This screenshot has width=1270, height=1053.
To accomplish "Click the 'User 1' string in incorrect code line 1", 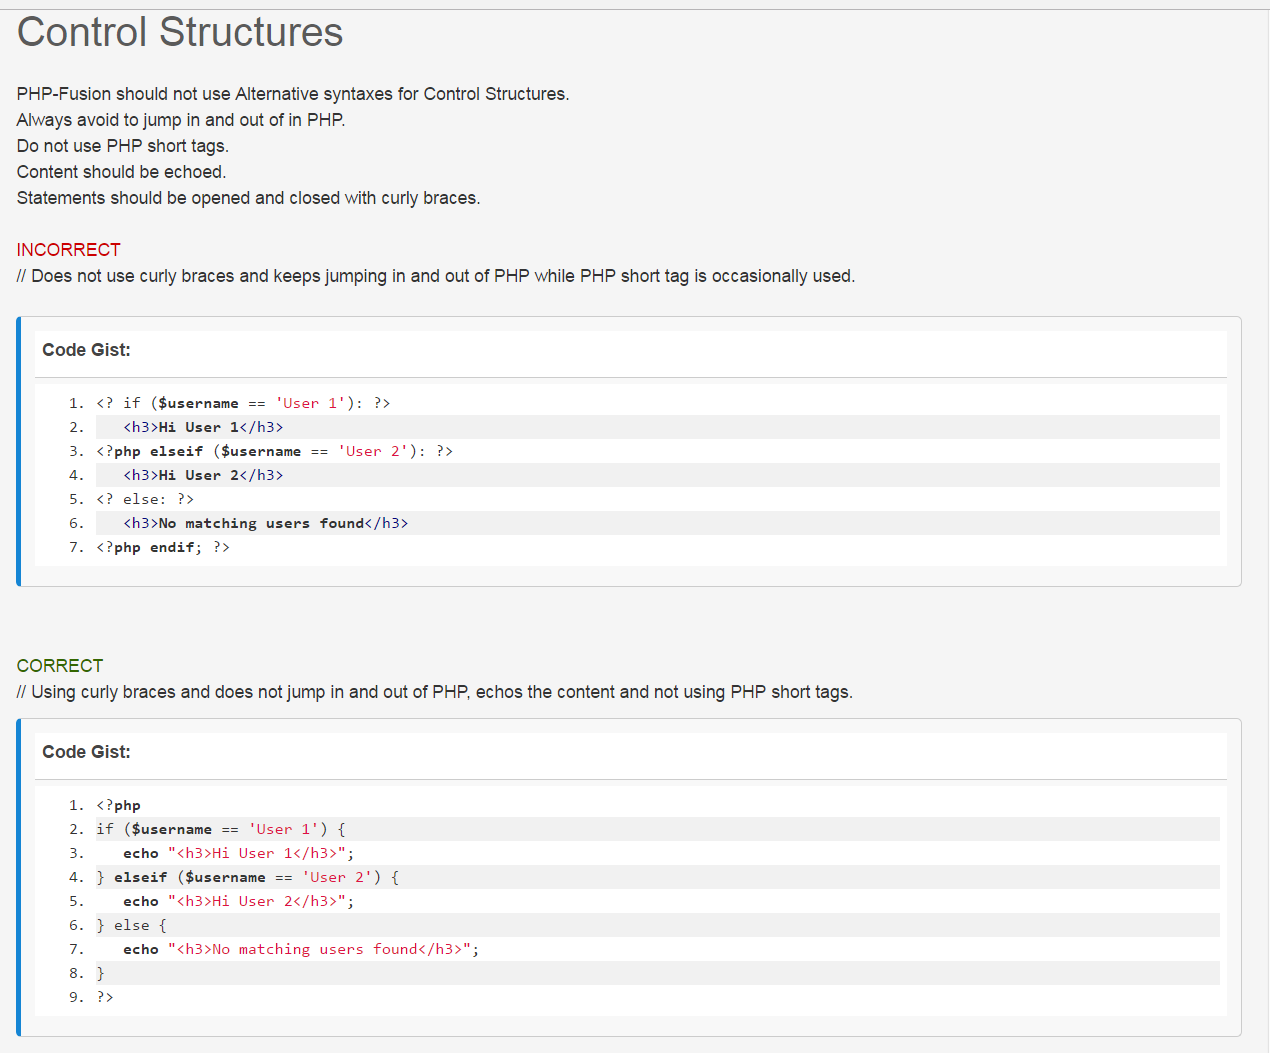I will 311,403.
